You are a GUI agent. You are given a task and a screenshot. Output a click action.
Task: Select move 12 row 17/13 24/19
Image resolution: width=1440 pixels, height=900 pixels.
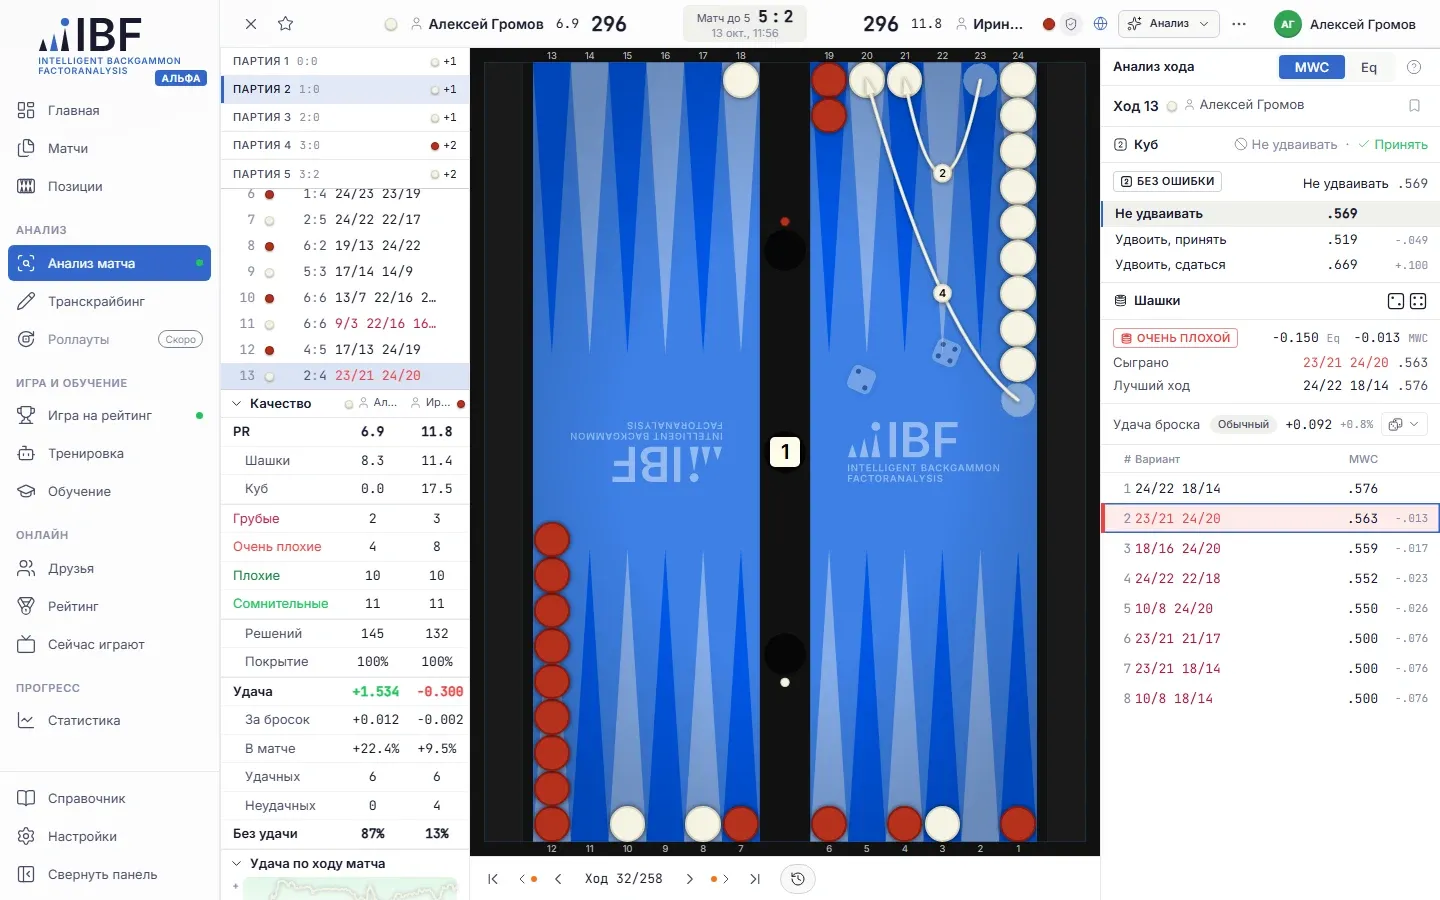pyautogui.click(x=345, y=350)
